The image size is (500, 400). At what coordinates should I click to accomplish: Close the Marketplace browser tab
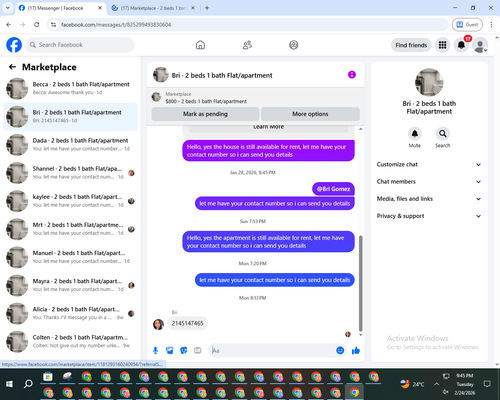point(193,8)
